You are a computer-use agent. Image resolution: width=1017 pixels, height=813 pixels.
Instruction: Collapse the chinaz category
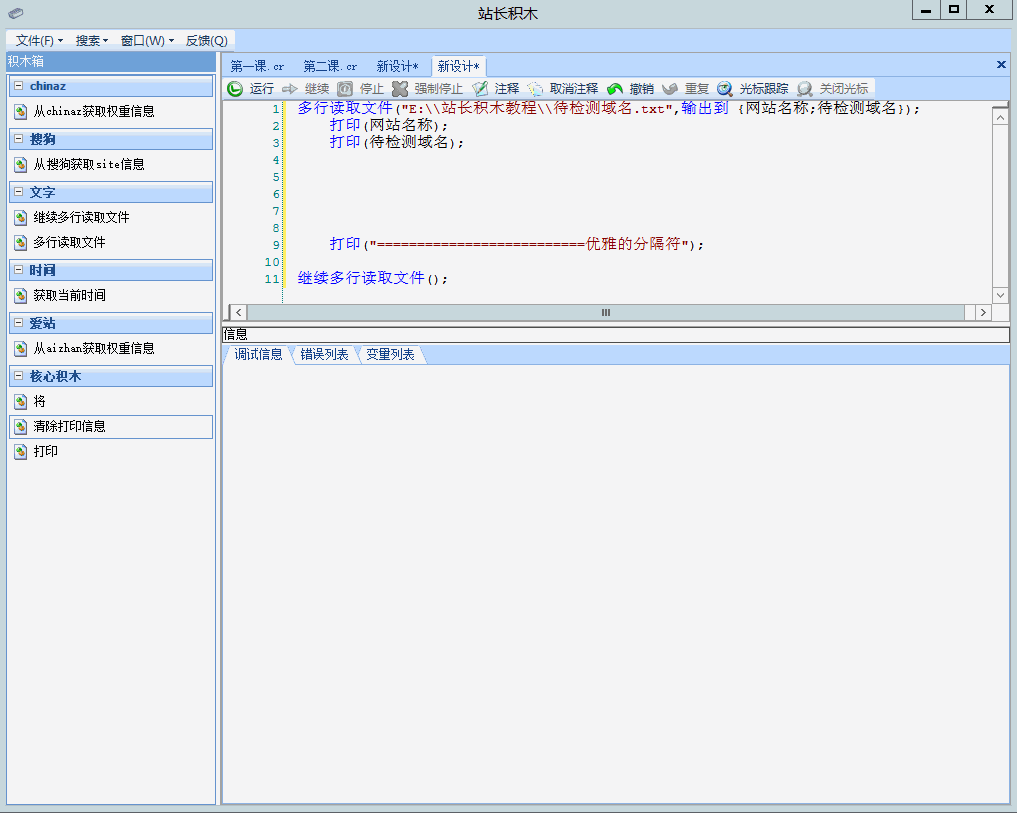pyautogui.click(x=19, y=87)
